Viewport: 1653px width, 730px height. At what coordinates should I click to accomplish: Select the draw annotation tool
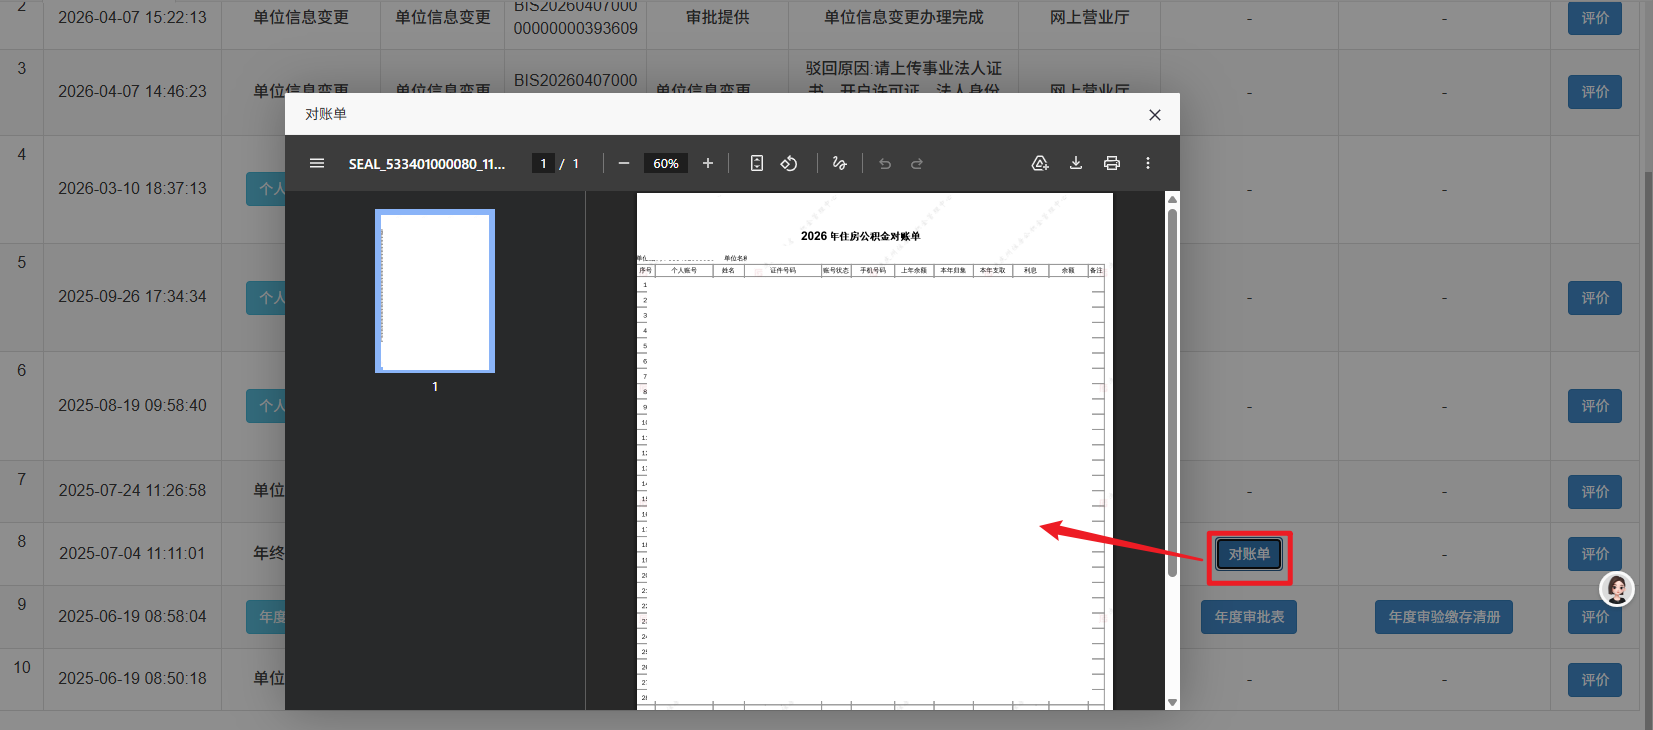[x=840, y=163]
